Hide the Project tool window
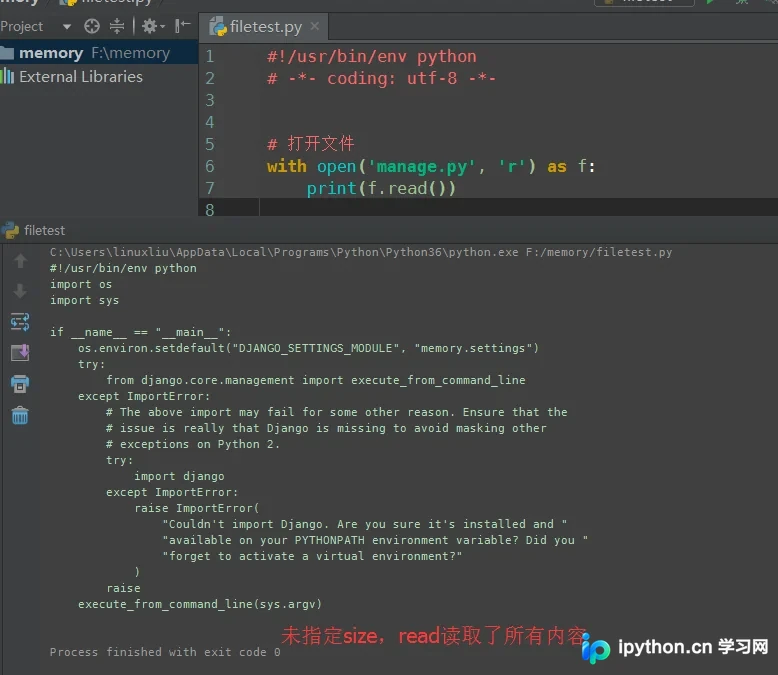 pyautogui.click(x=183, y=25)
